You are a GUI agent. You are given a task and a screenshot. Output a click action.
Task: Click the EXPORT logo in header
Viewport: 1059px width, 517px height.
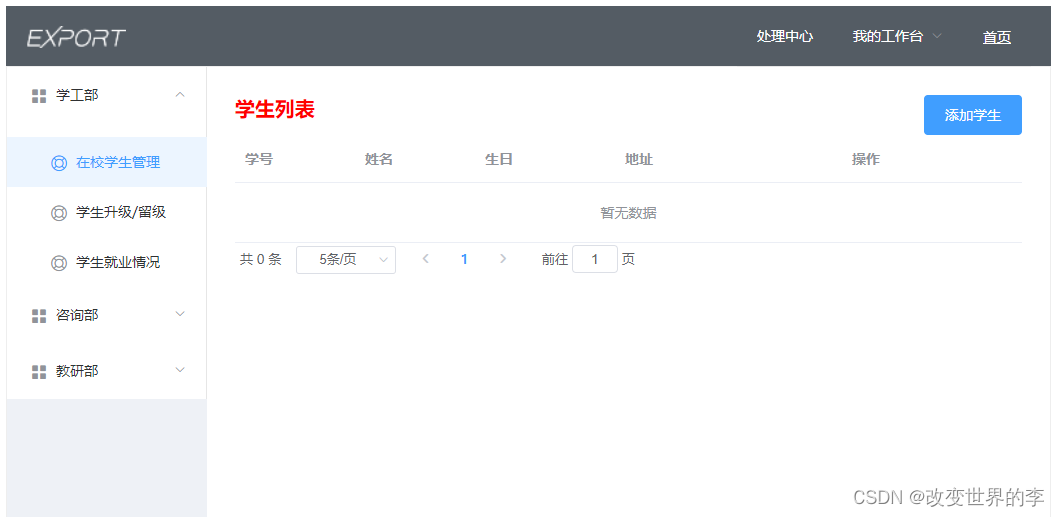tap(76, 37)
